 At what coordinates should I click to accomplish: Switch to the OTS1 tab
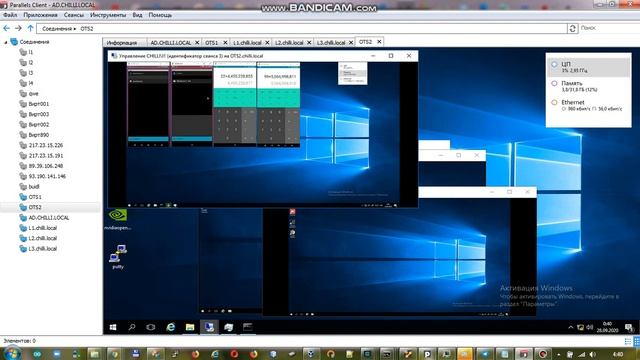(211, 42)
